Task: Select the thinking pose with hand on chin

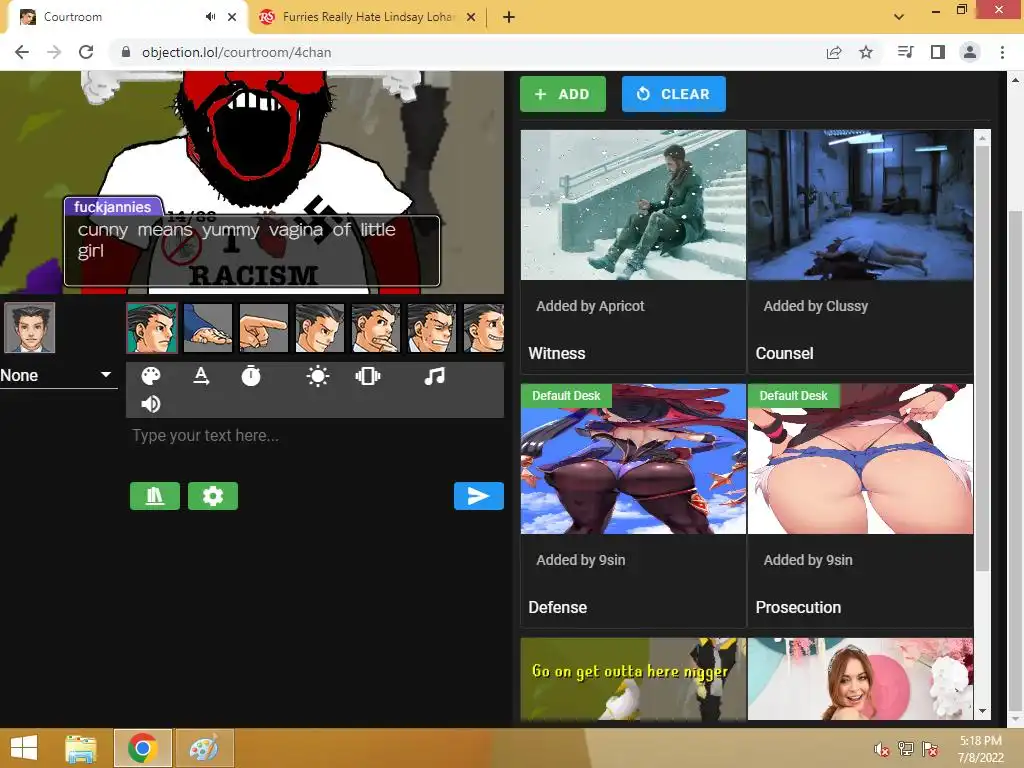Action: coord(376,328)
